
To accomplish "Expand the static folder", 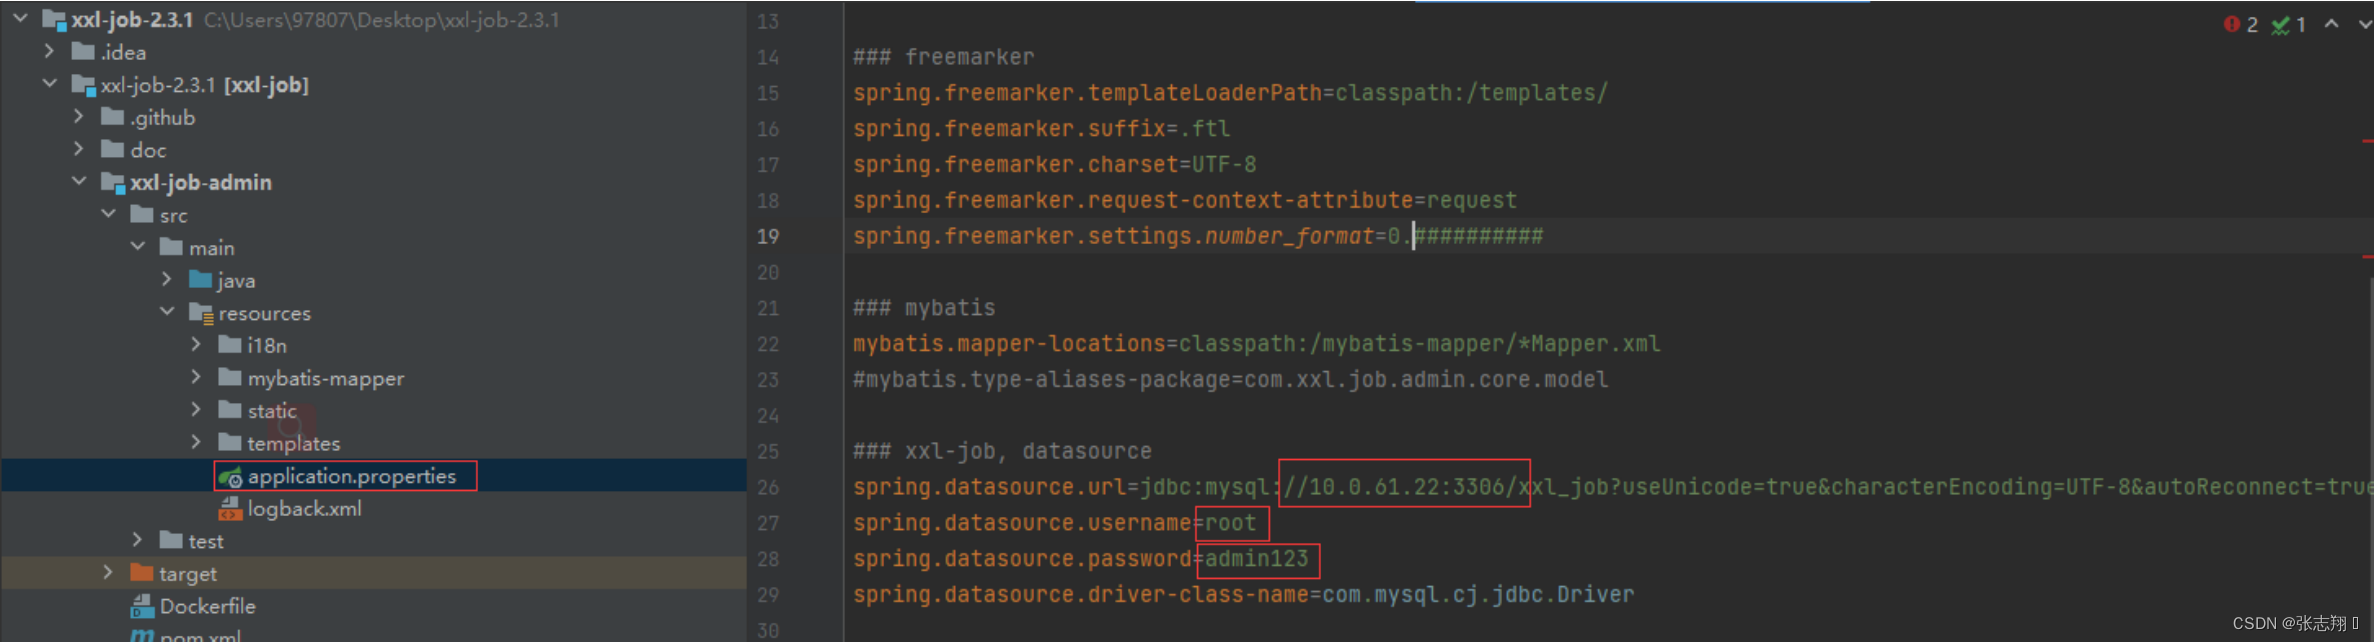I will 196,410.
